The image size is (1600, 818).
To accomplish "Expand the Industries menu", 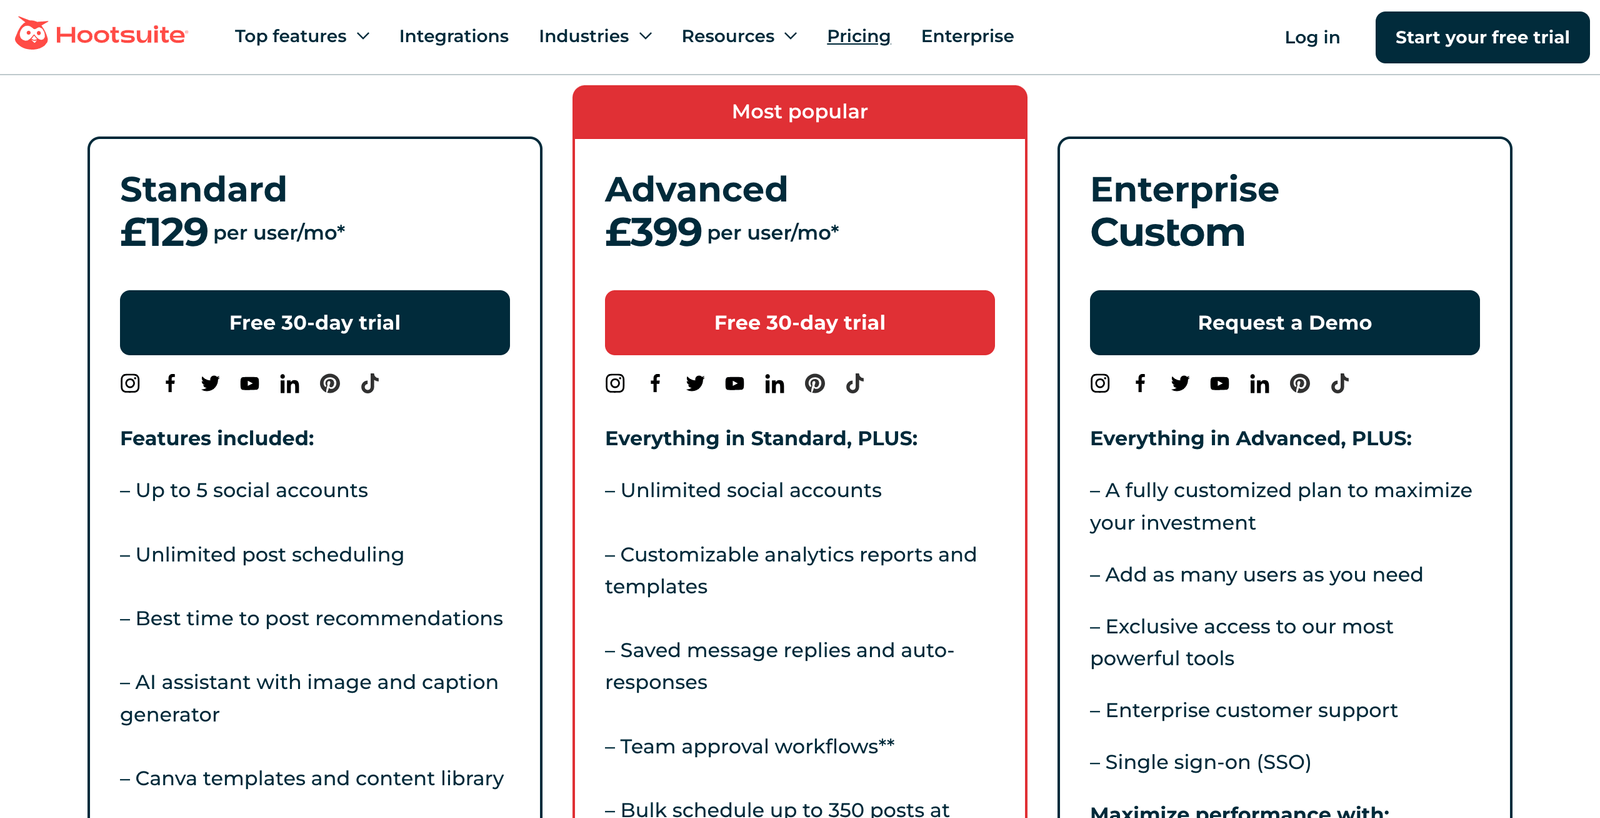I will [595, 36].
